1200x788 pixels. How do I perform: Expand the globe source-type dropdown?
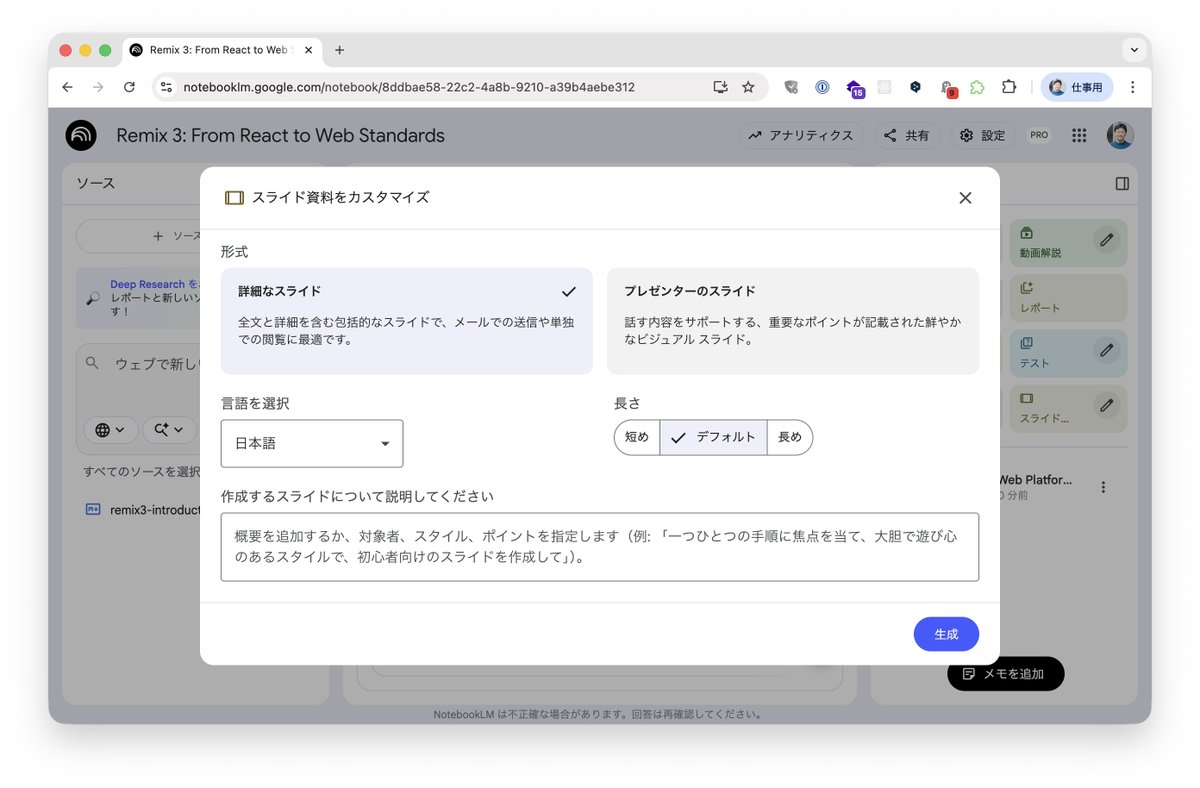pos(110,429)
